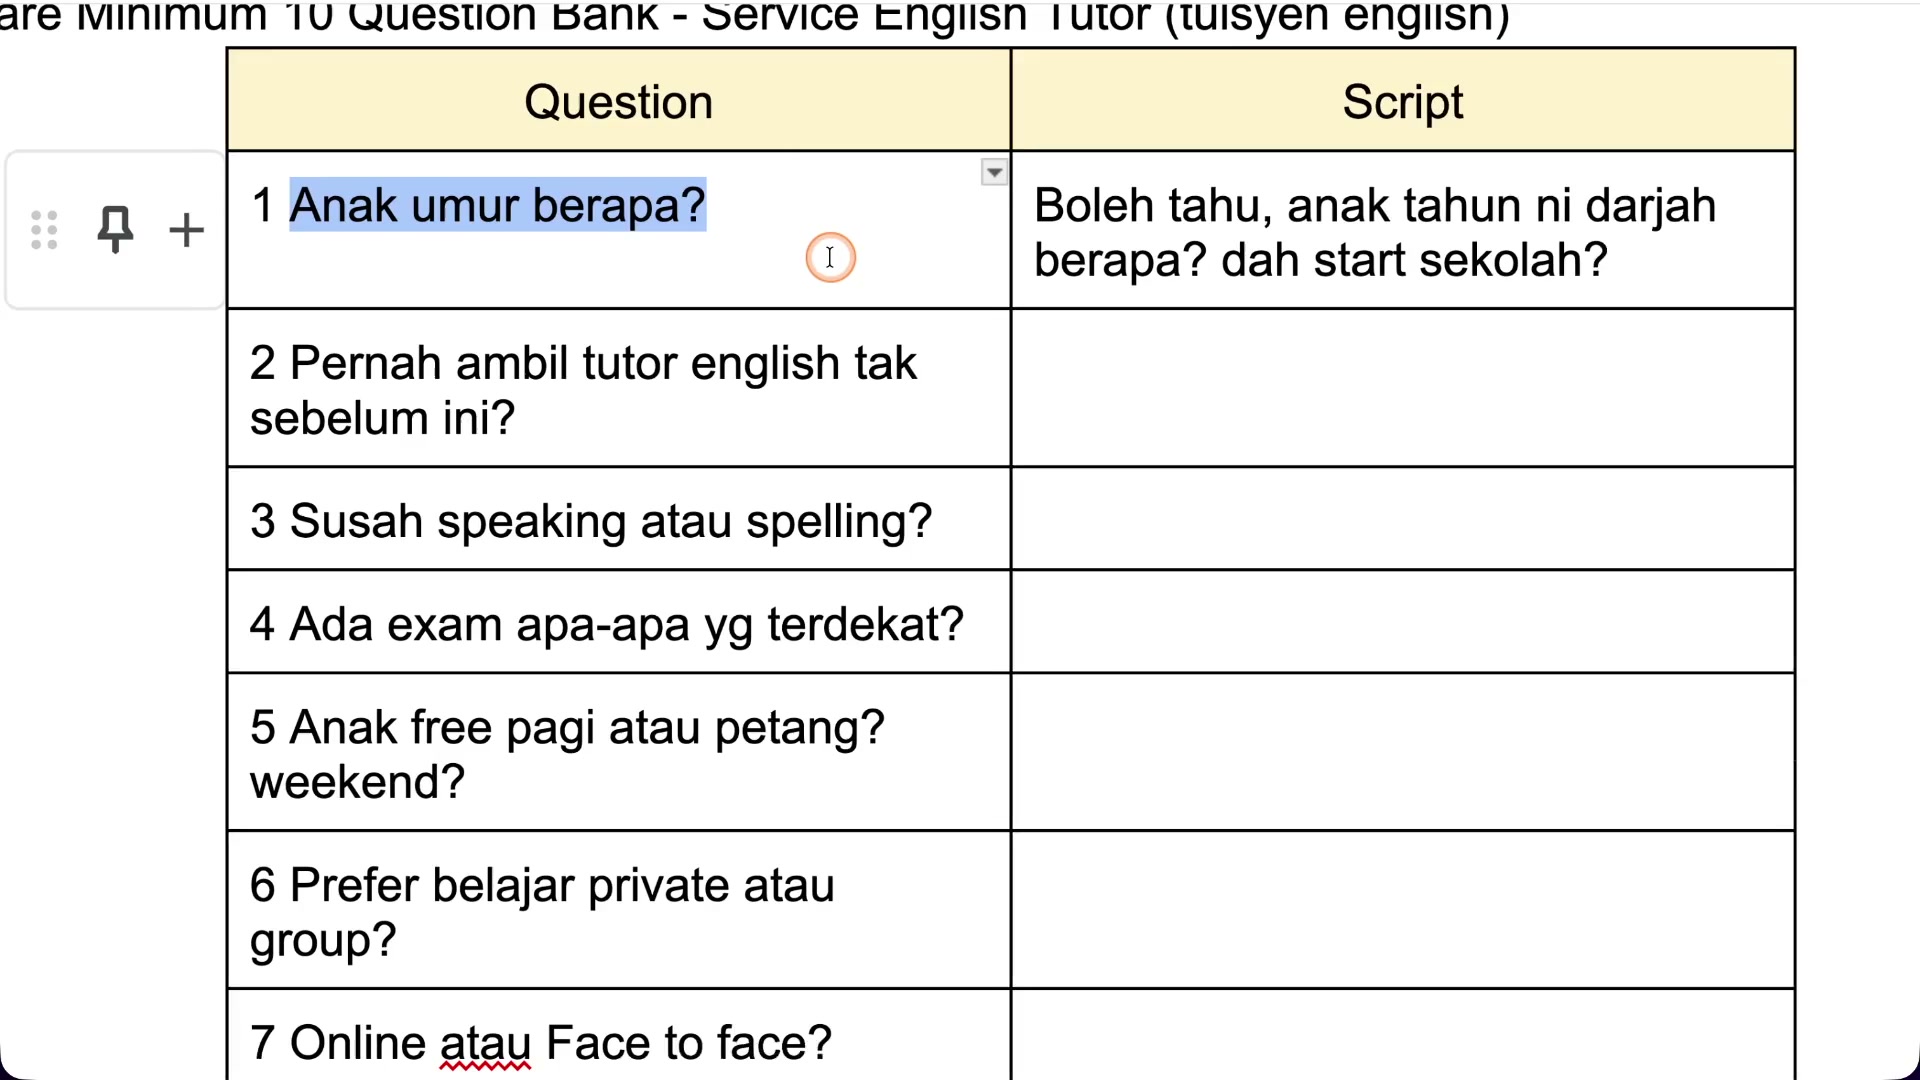The height and width of the screenshot is (1080, 1920).
Task: Click empty Script cell beside question 3
Action: click(x=1403, y=519)
